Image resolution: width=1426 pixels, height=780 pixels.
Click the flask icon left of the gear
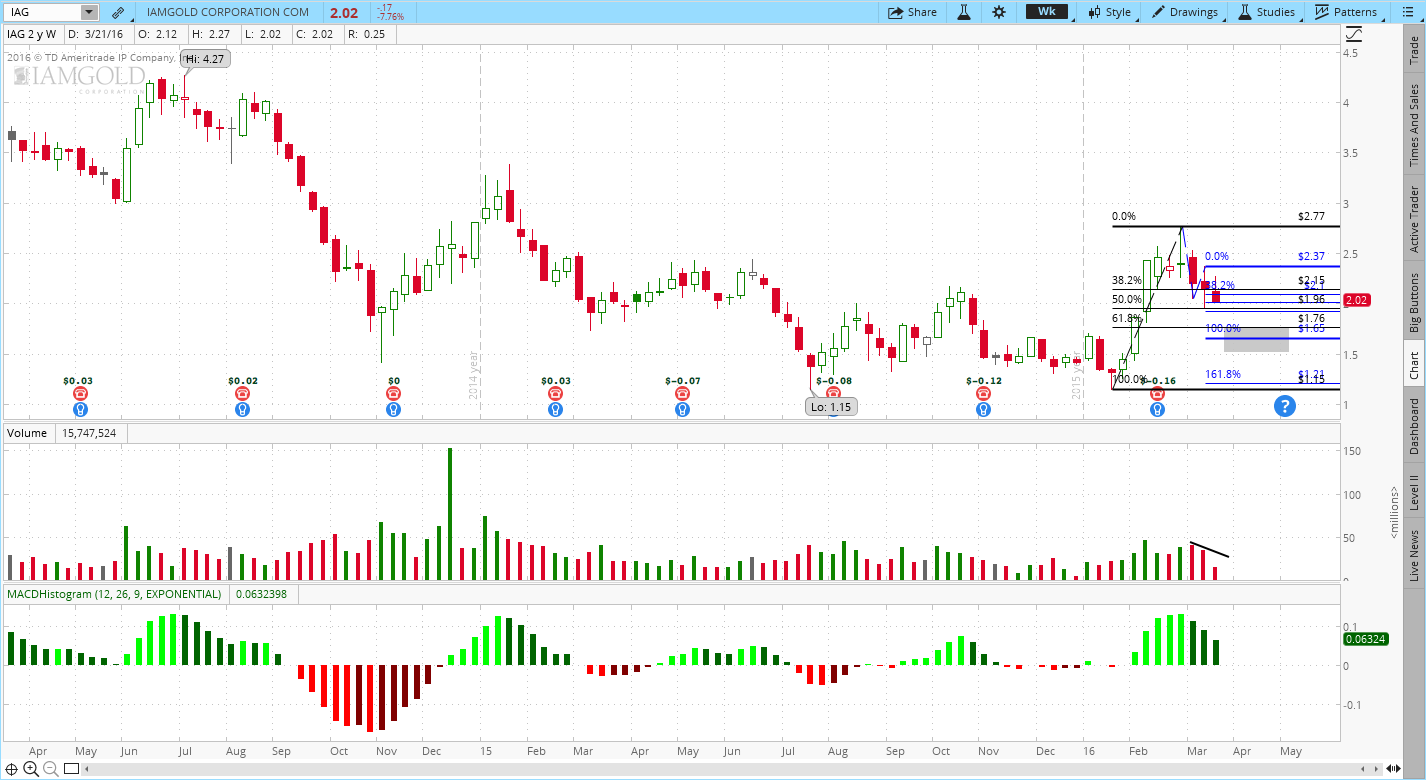[x=963, y=12]
